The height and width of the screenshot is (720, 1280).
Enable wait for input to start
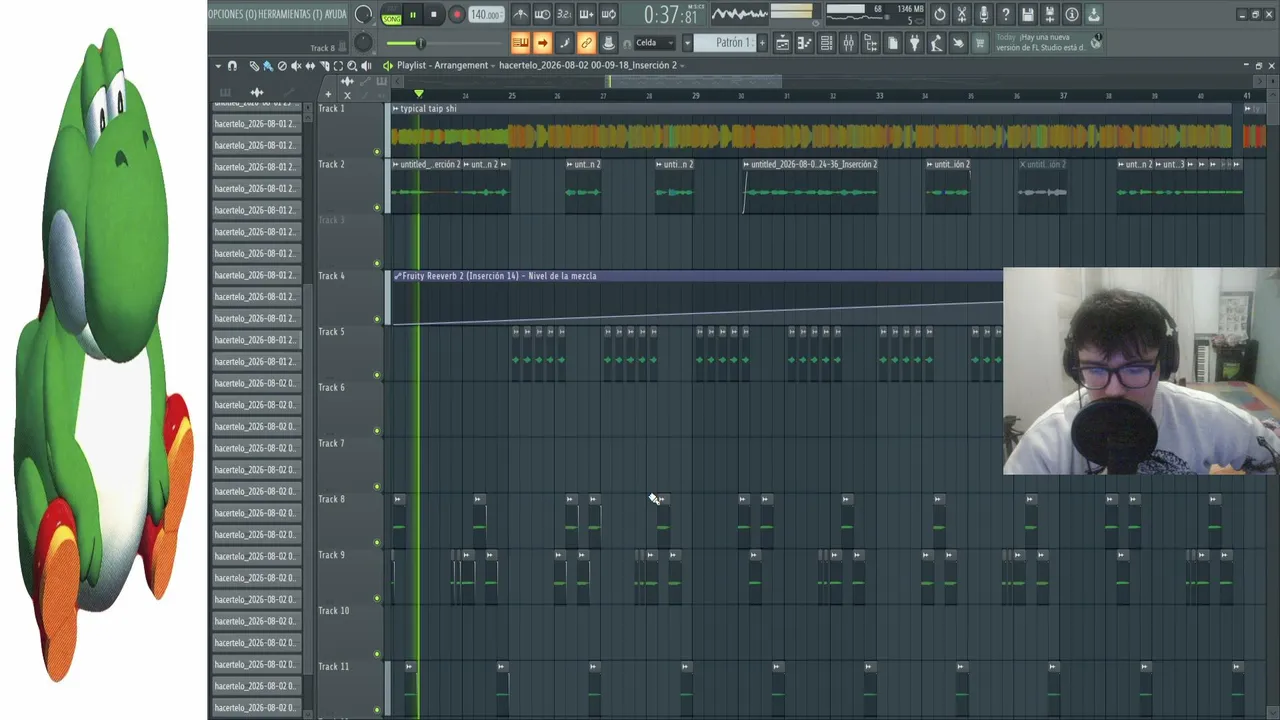[x=542, y=15]
